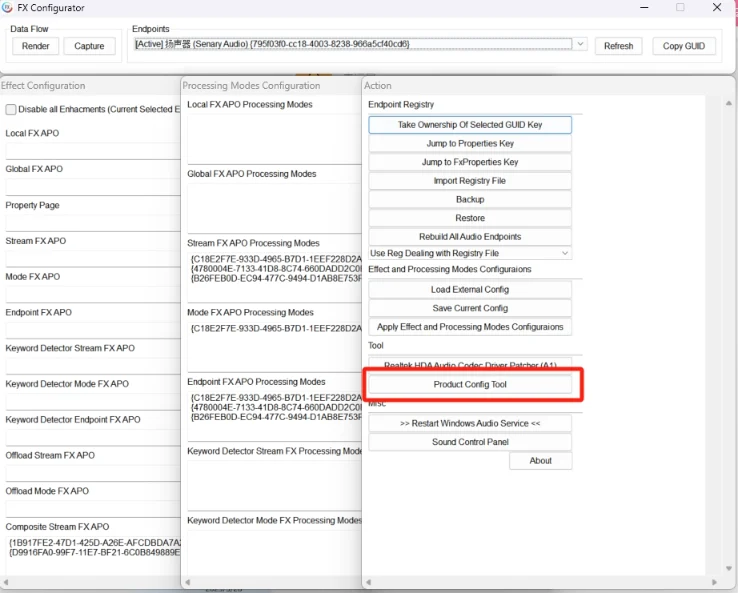Open the Endpoints dropdown list
Screen dimensions: 738x593
click(x=580, y=45)
